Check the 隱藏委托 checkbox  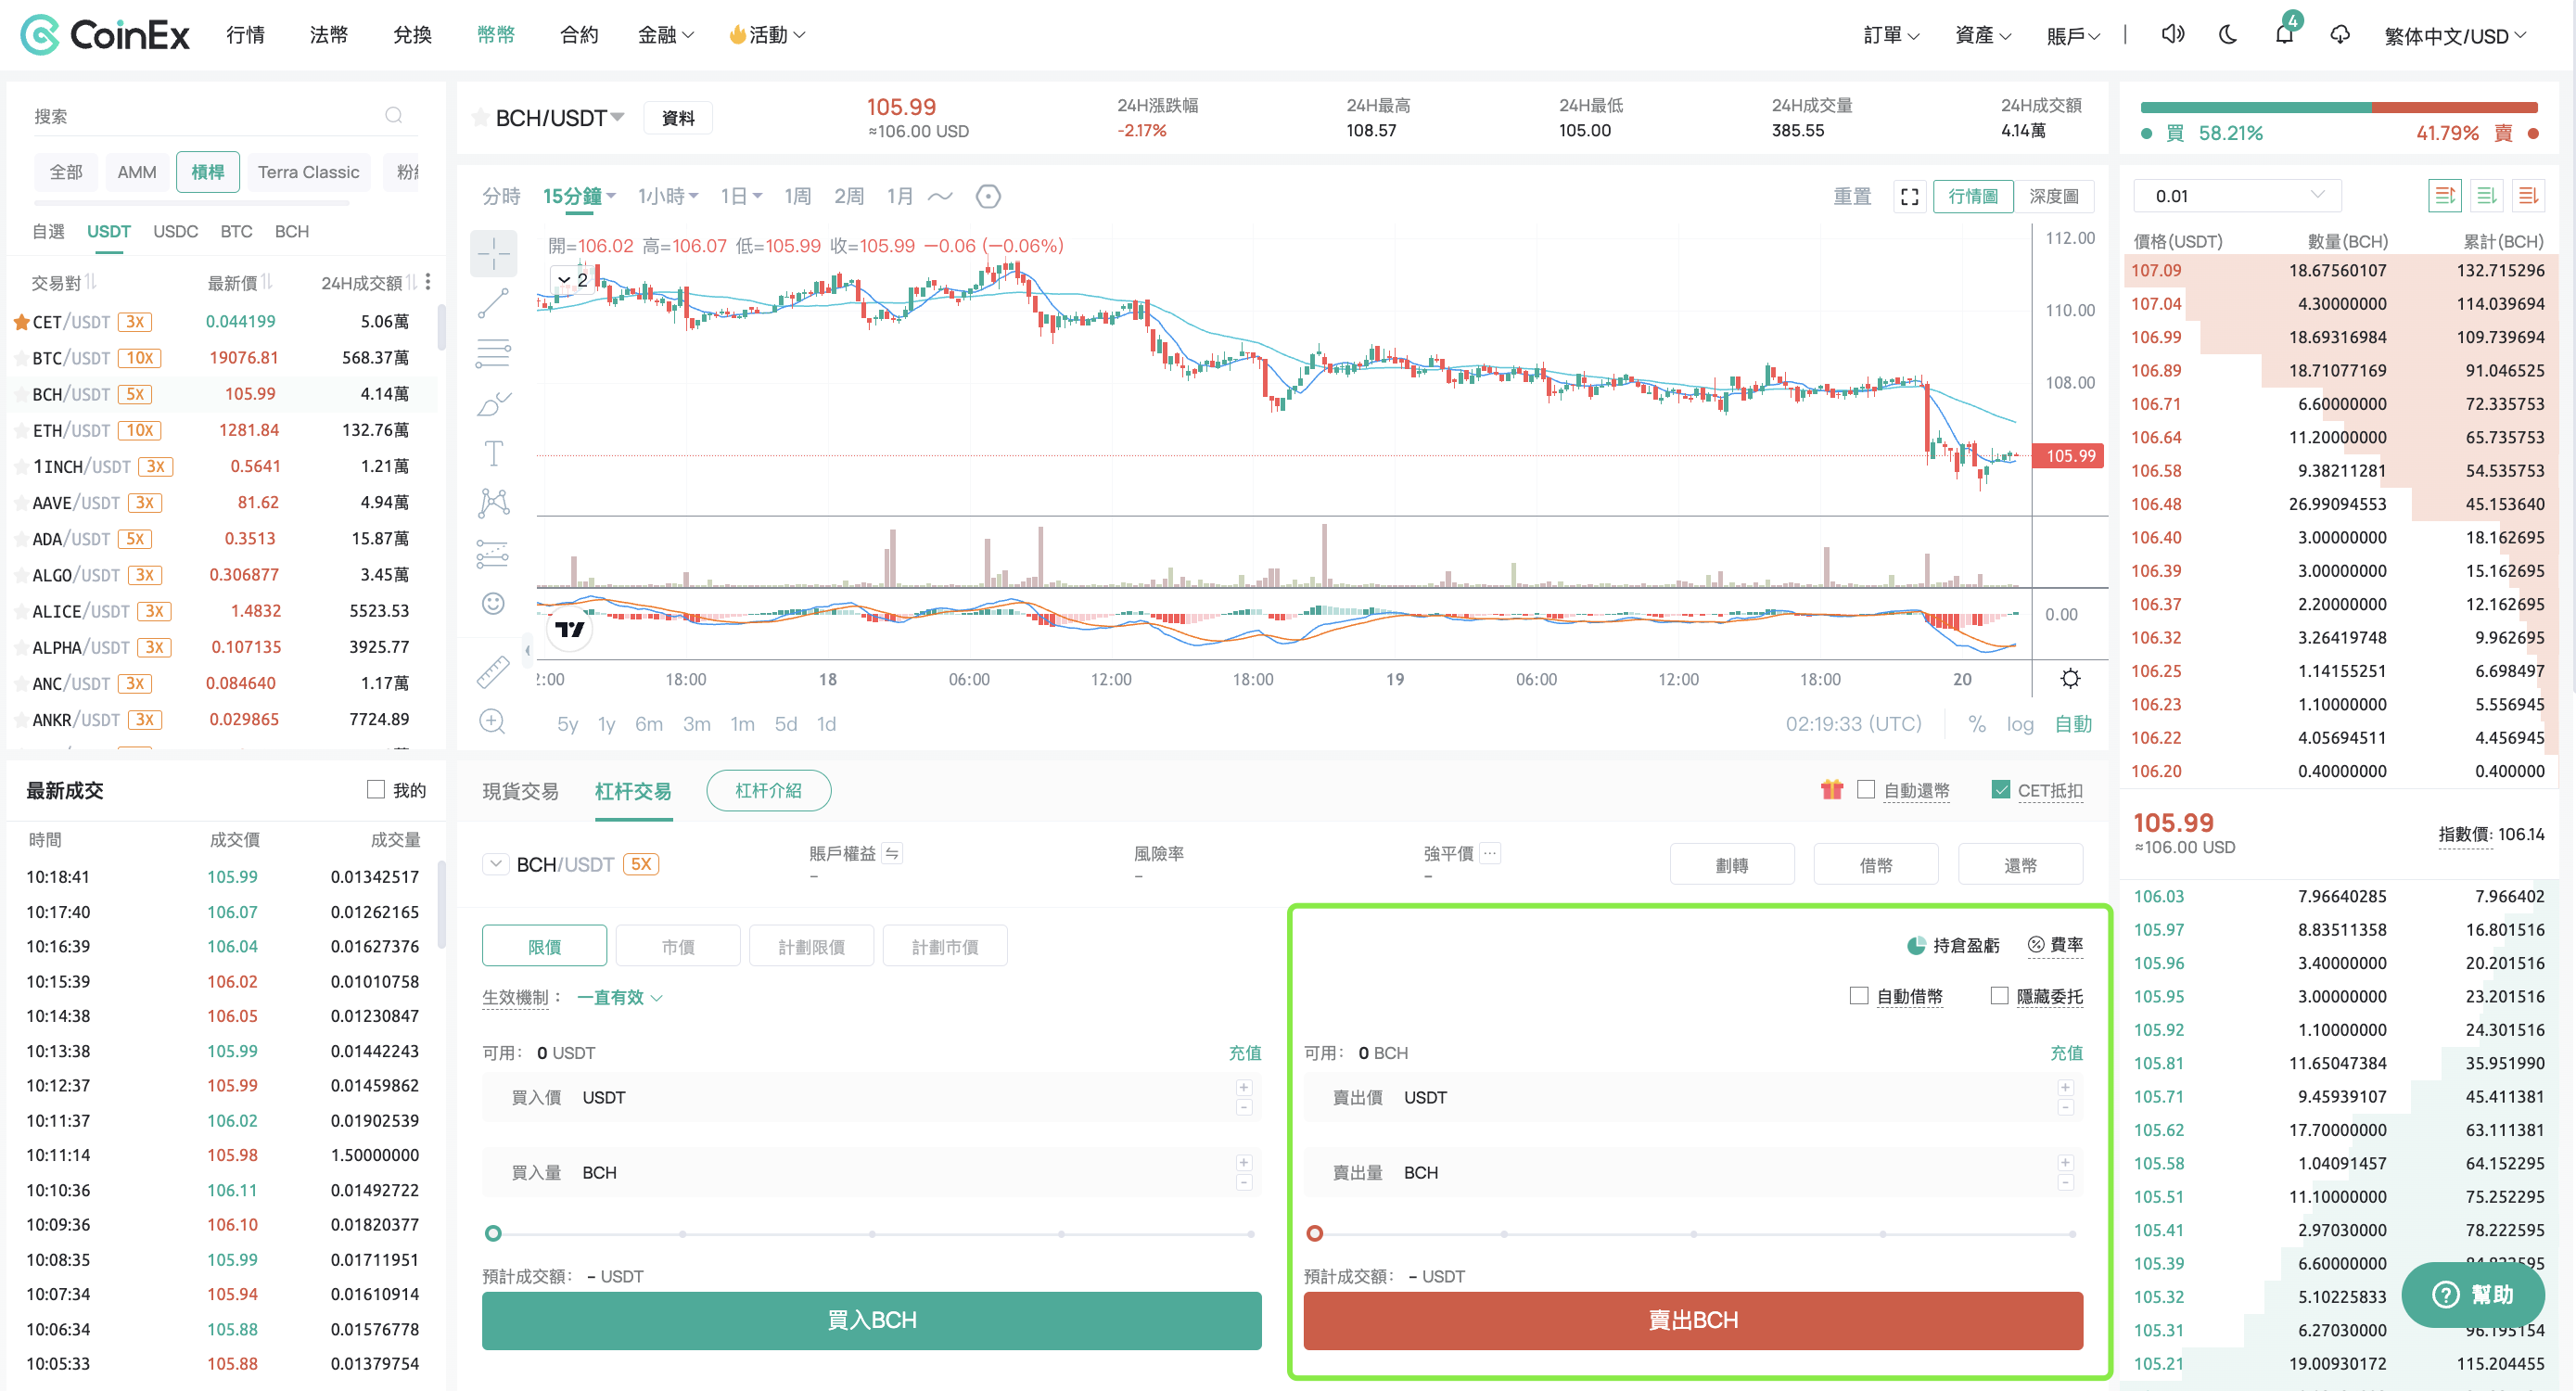pos(1999,996)
